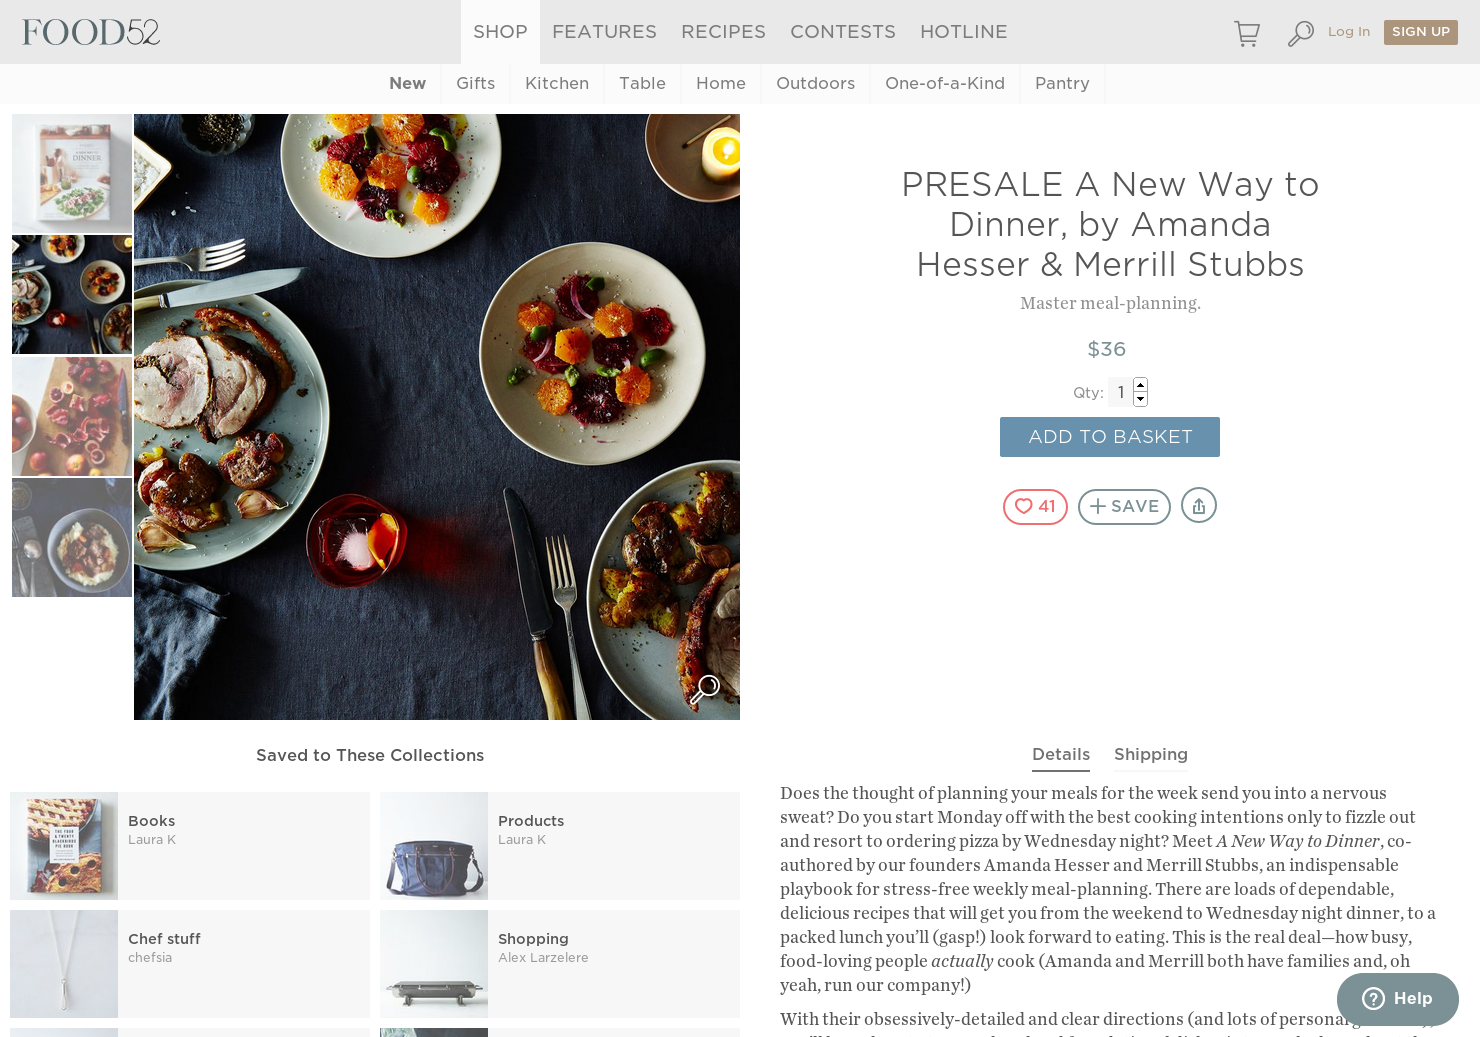Share the product using the upload icon
Image resolution: width=1480 pixels, height=1037 pixels.
click(x=1199, y=505)
